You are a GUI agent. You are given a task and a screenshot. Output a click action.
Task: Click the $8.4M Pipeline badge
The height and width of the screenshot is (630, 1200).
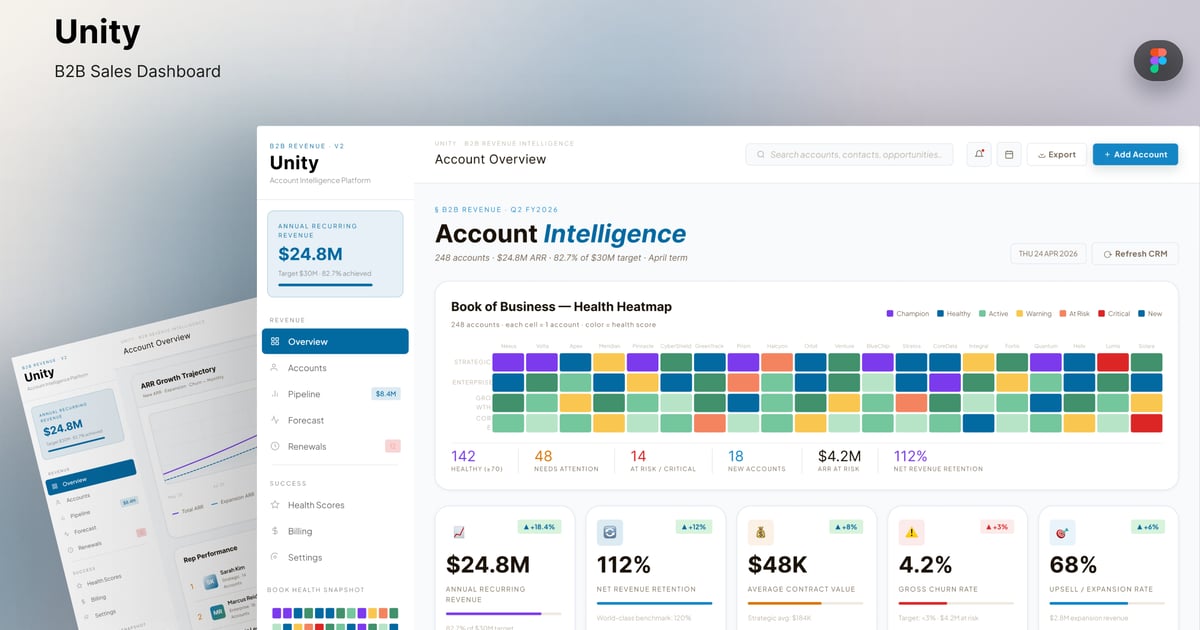[x=386, y=394]
